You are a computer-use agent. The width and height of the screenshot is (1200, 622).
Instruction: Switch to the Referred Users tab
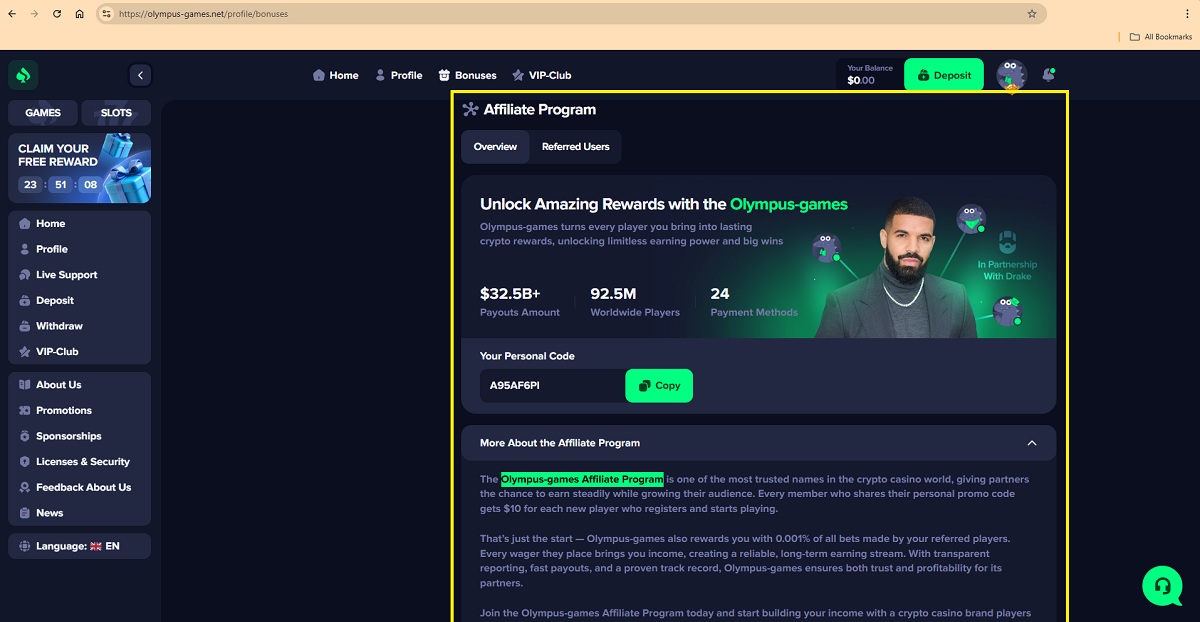(575, 147)
